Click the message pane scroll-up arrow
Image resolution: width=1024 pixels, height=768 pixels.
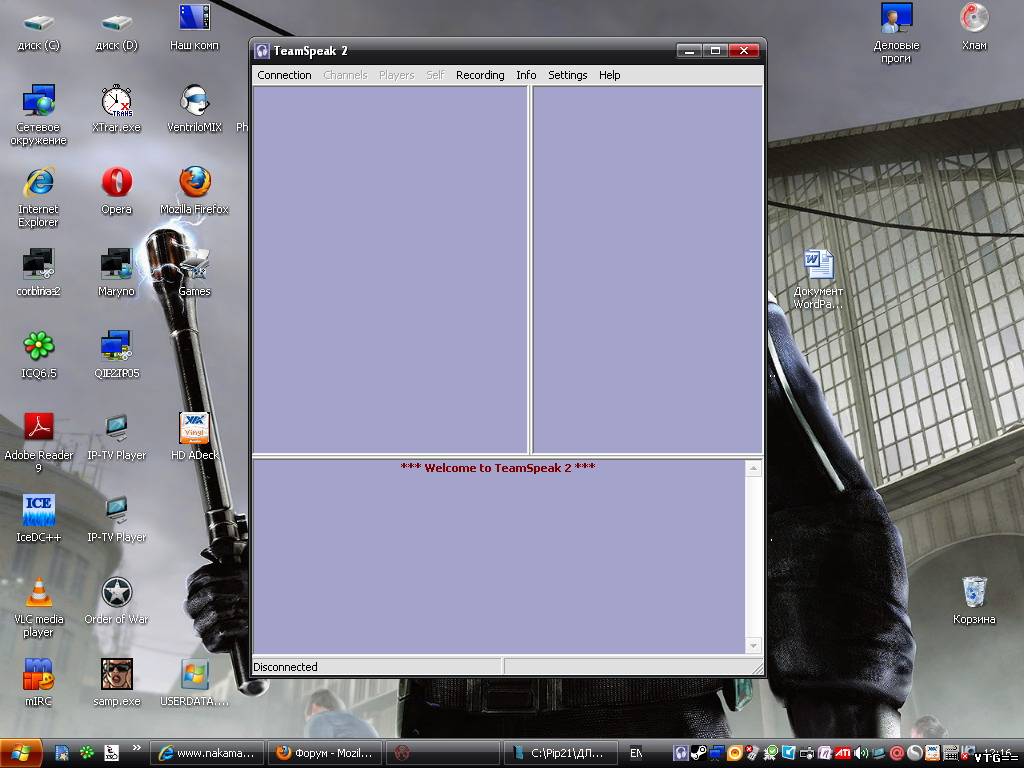coord(753,468)
